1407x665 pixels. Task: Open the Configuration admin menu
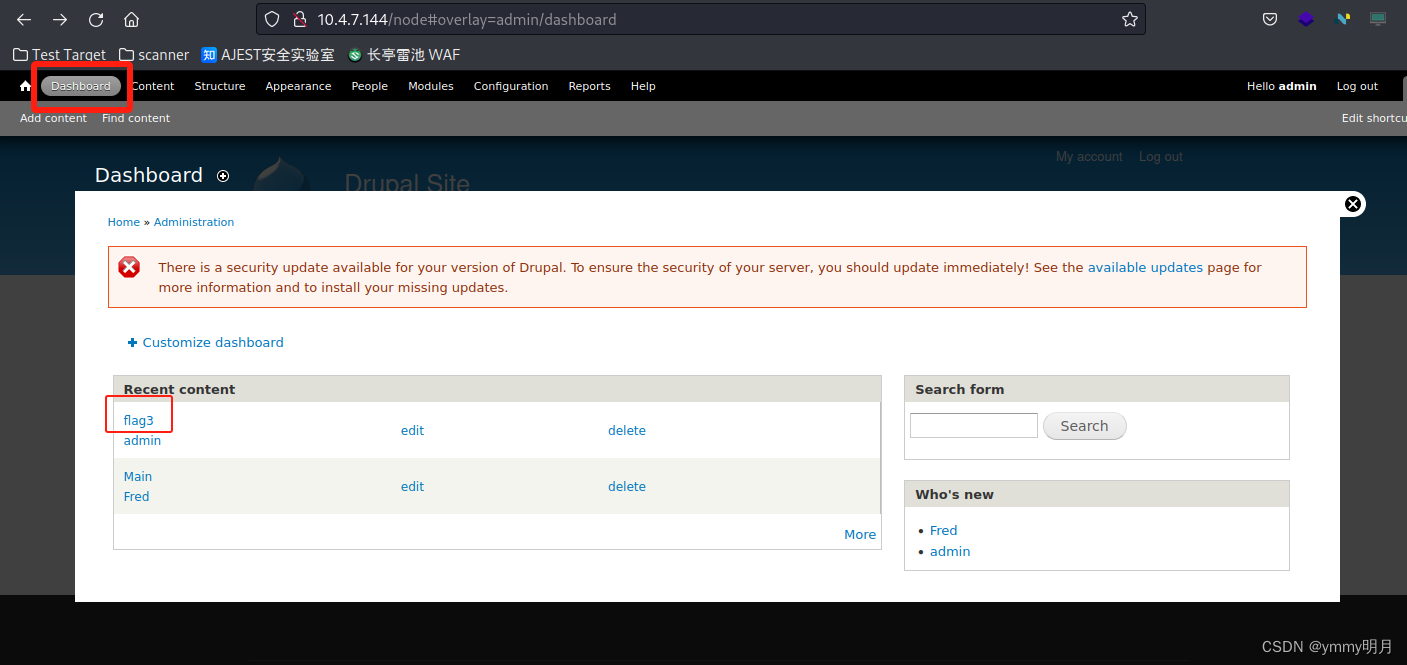[x=511, y=86]
